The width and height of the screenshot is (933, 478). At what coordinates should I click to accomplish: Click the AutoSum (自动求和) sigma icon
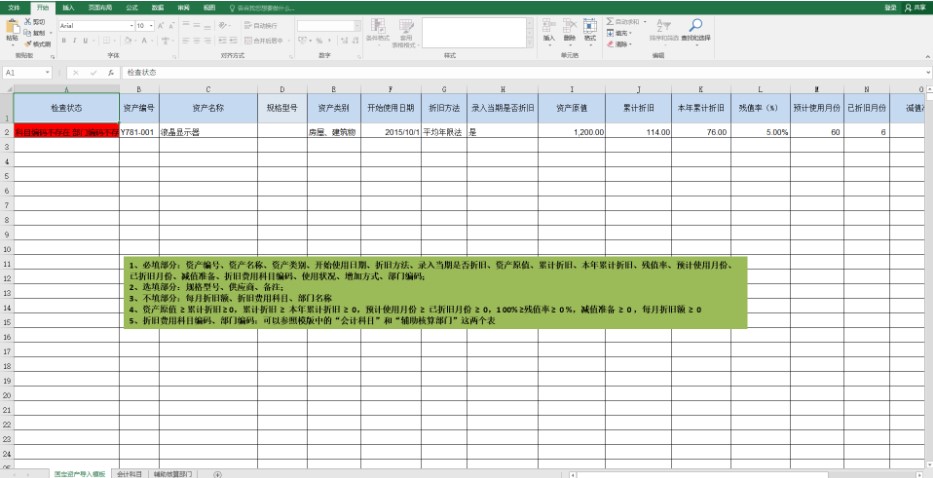point(610,21)
